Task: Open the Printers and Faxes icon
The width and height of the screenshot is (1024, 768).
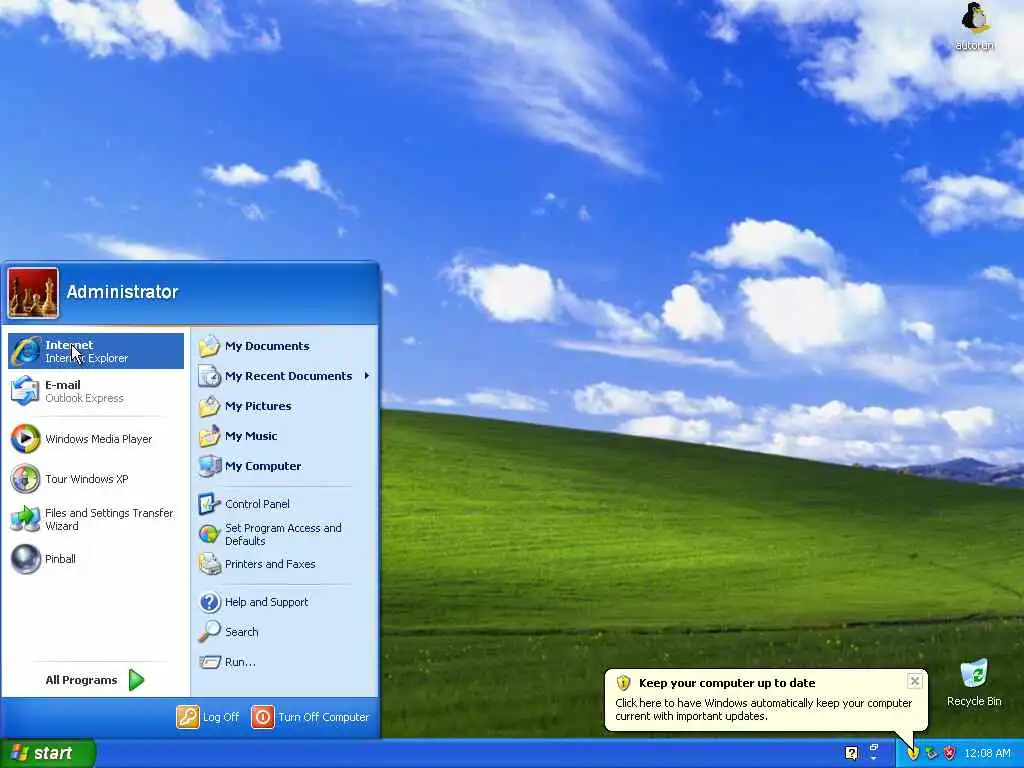Action: (x=210, y=564)
